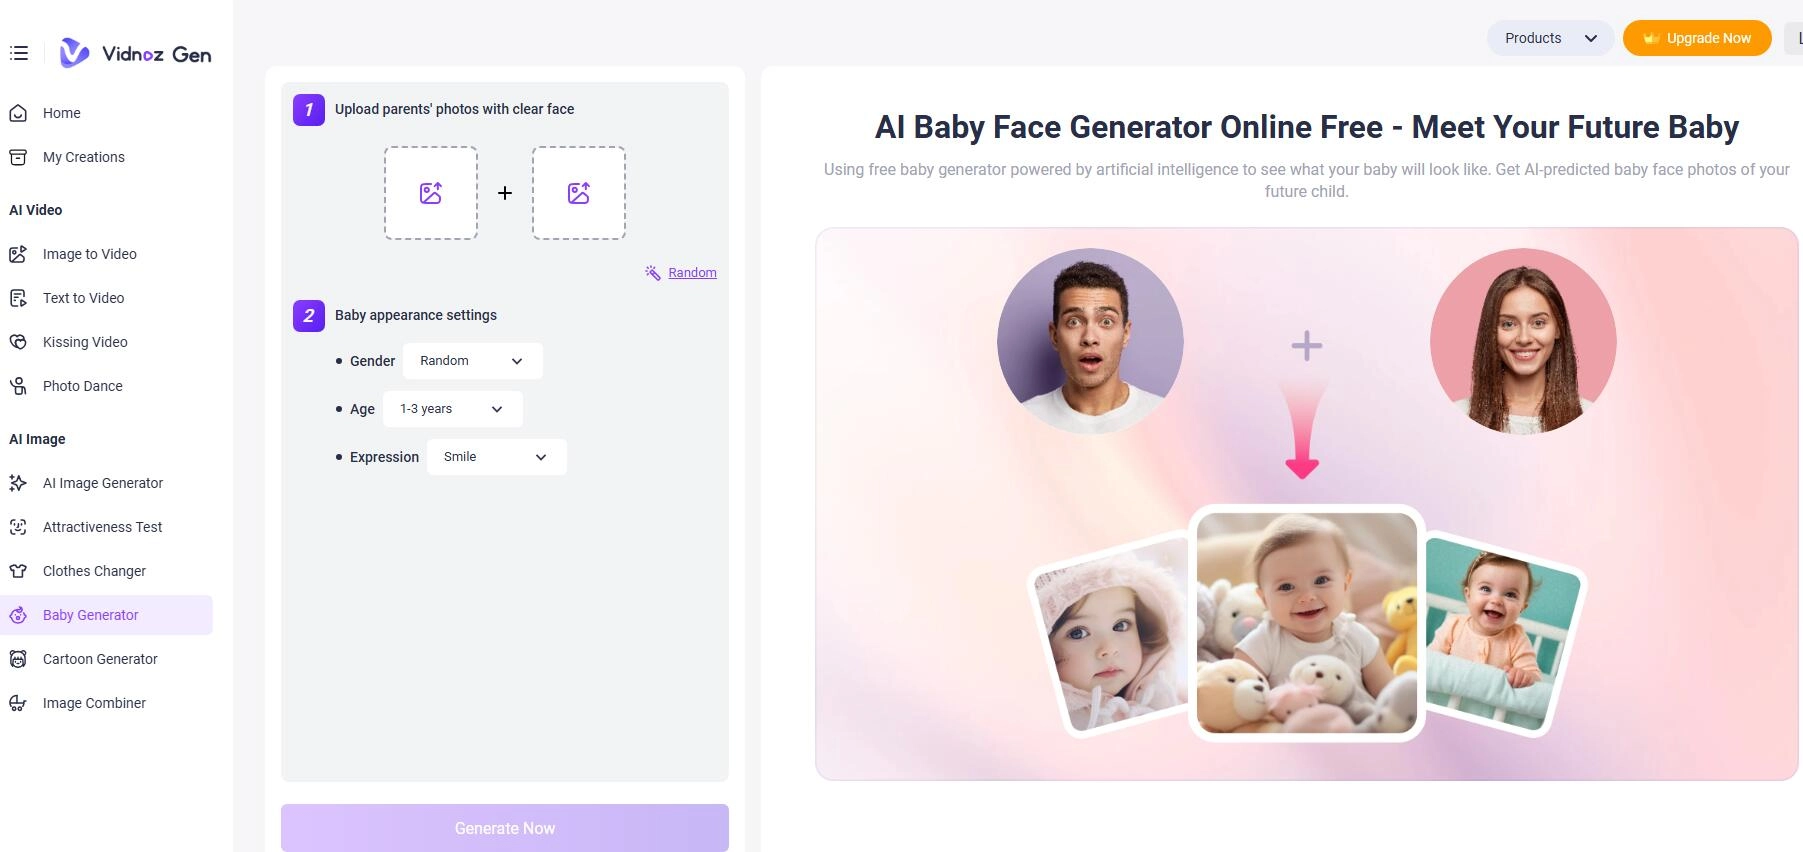Click the Attractiveness Test face icon
The height and width of the screenshot is (852, 1803).
coord(18,527)
